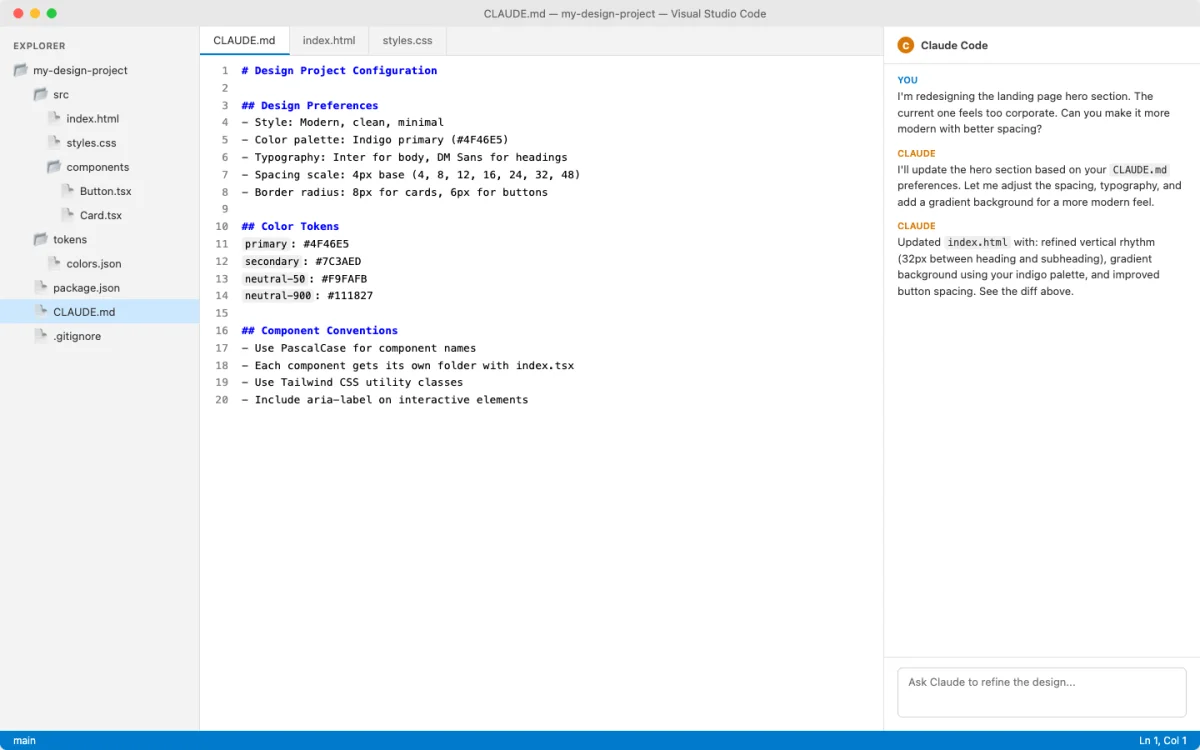Click the 'Use PascalCase for component names' line
The width and height of the screenshot is (1200, 750).
click(359, 348)
